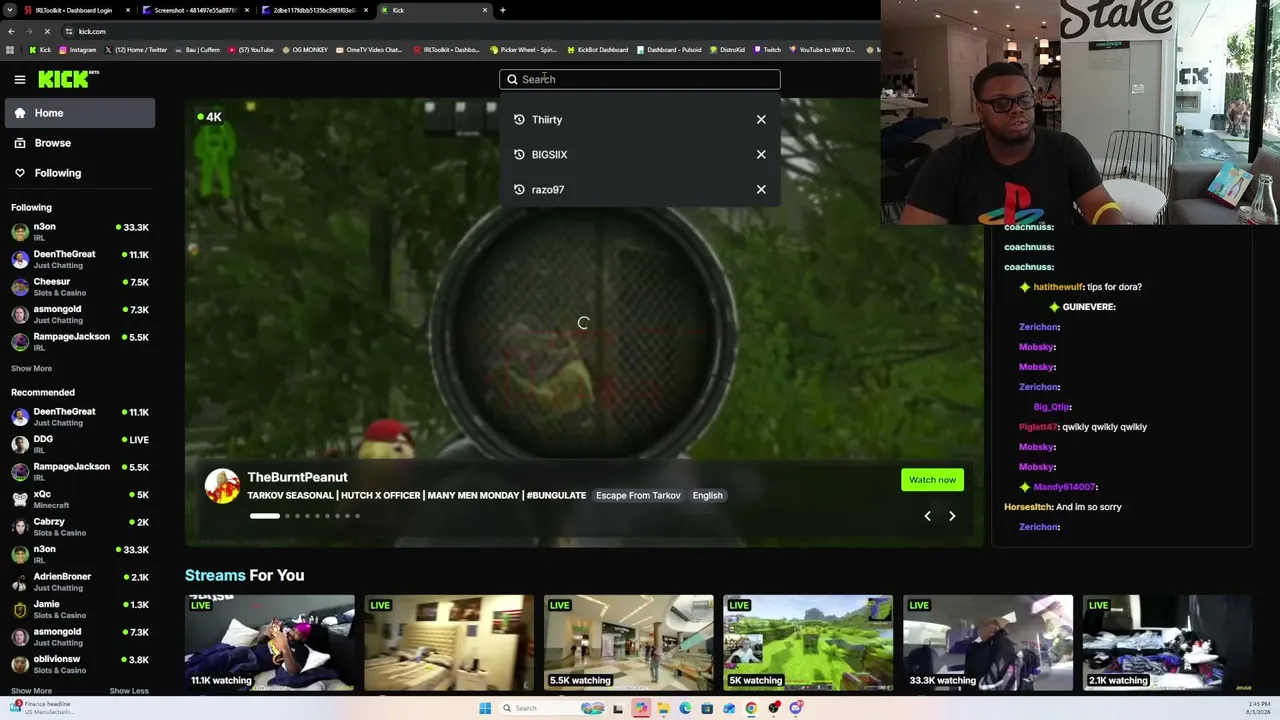Screen dimensions: 1280x720
Task: Open Browse in the sidebar
Action: (x=80, y=143)
